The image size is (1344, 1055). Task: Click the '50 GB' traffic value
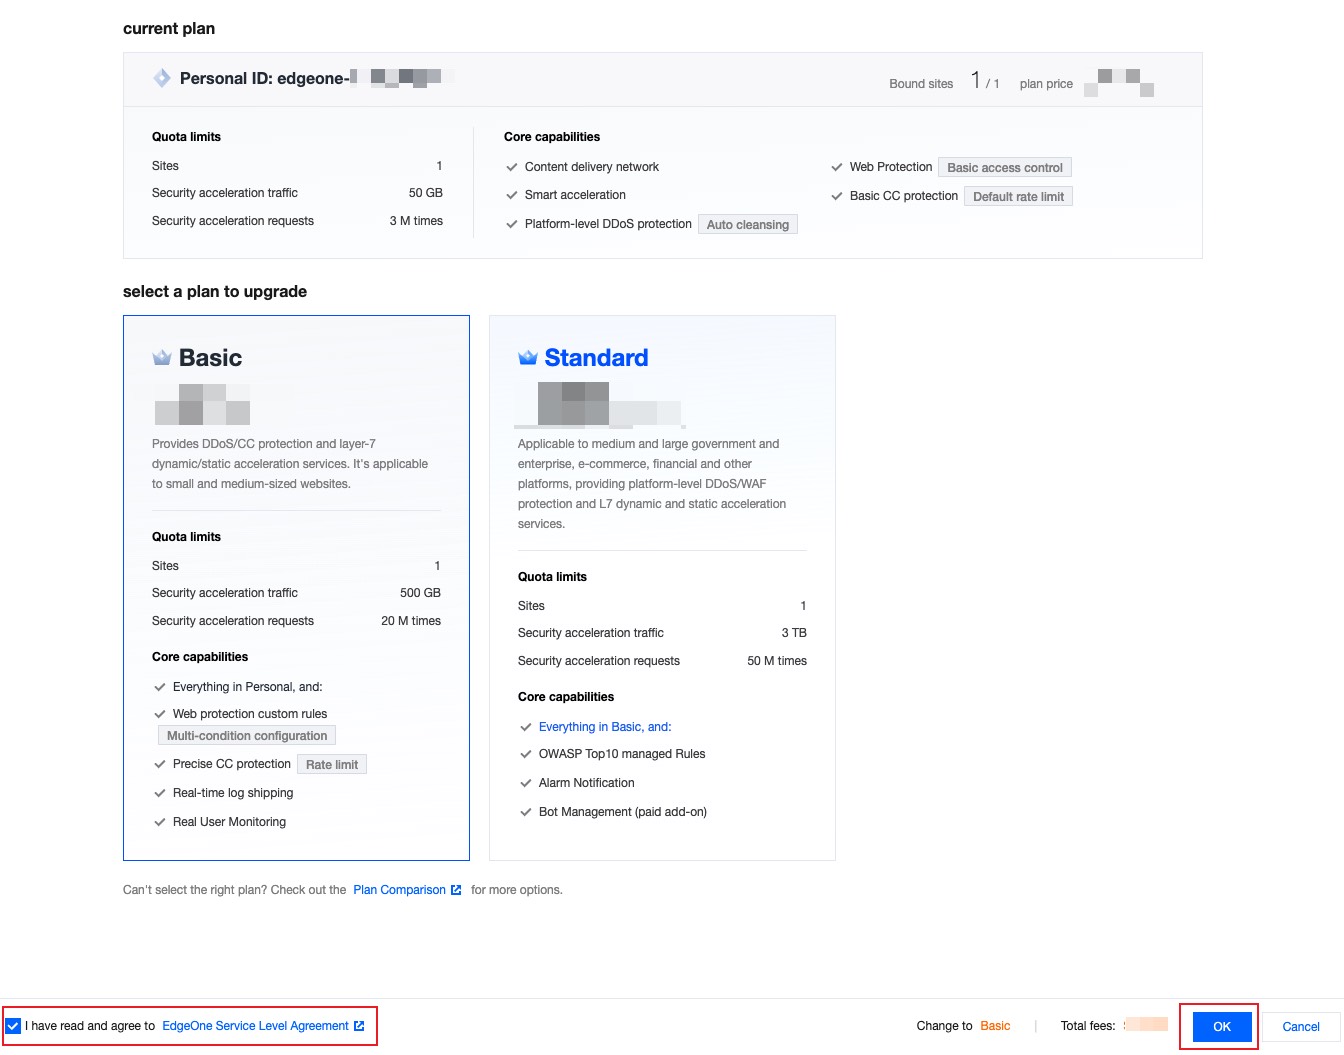[426, 193]
